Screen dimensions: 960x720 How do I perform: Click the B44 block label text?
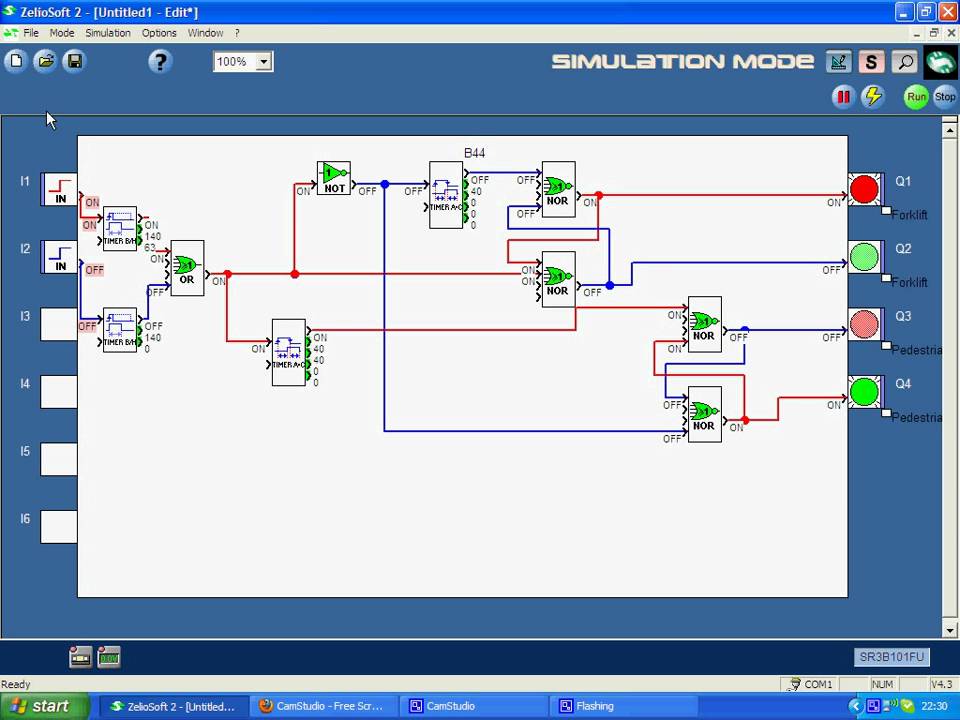tap(474, 153)
